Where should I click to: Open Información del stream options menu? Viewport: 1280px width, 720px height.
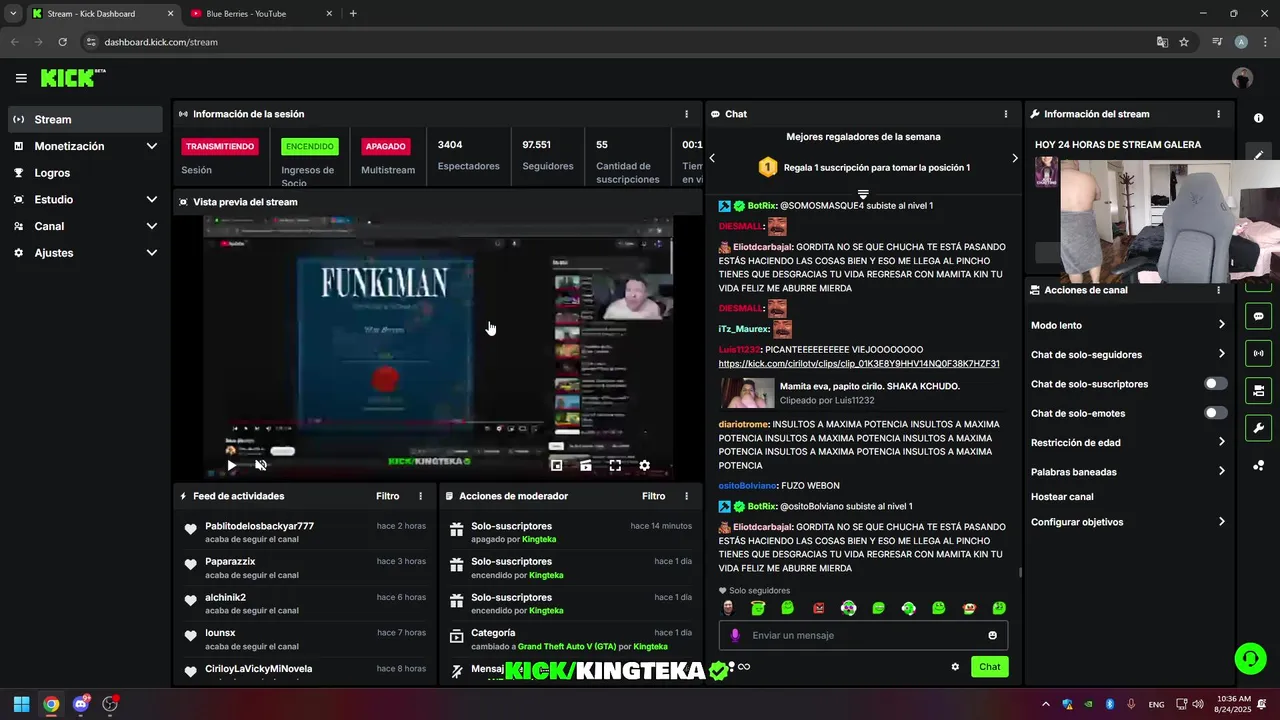click(1218, 114)
